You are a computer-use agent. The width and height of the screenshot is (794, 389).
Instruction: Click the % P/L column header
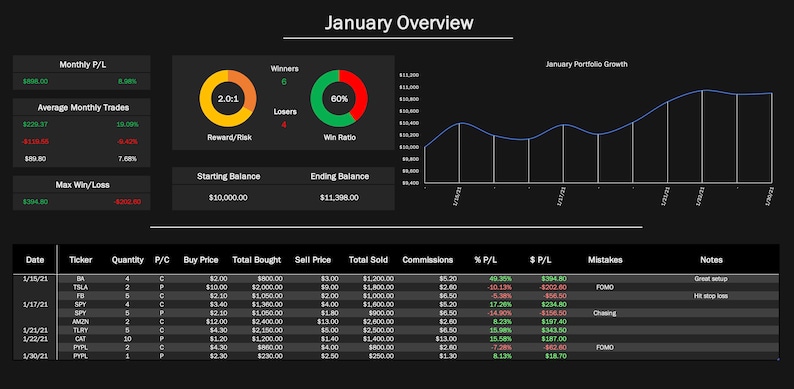(485, 260)
